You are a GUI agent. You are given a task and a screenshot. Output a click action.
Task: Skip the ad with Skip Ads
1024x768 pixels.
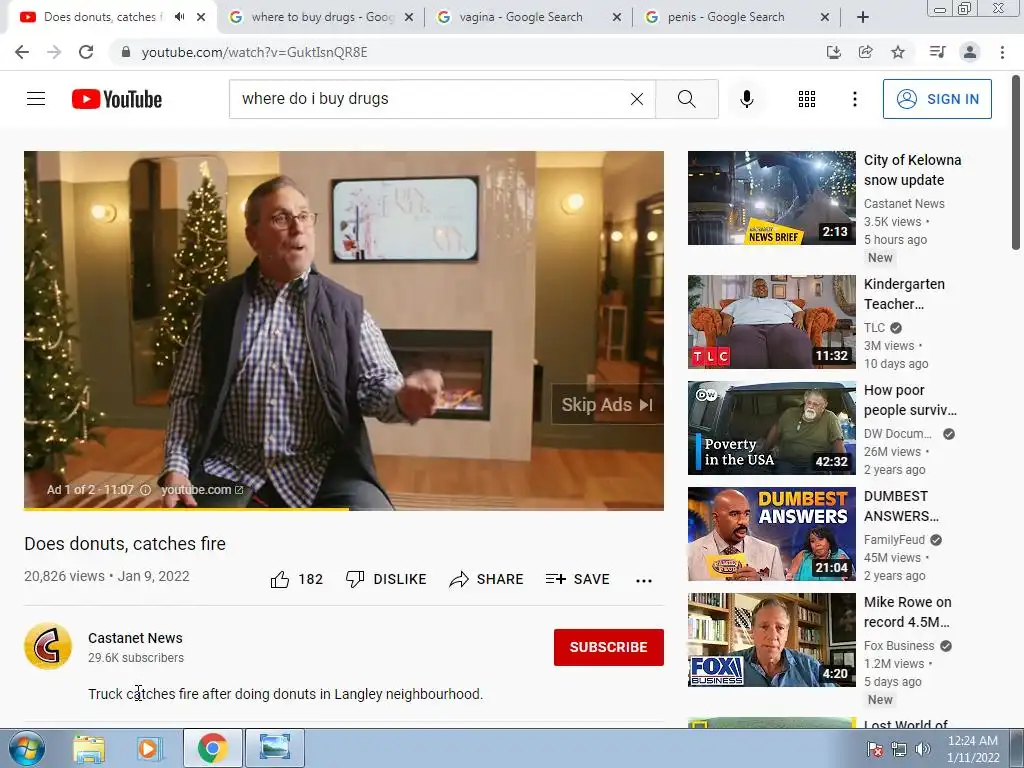[x=607, y=404]
